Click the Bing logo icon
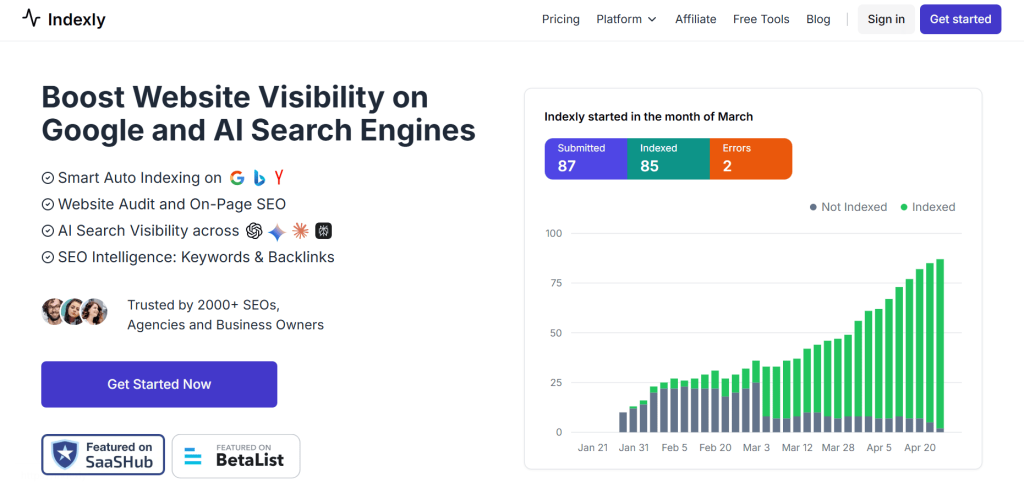Screen dimensions: 1024x483 [258, 178]
